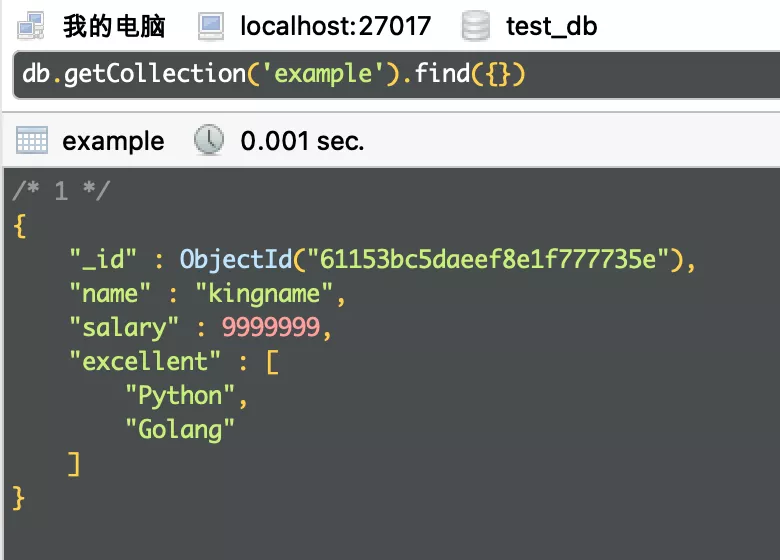Click the "Golang" array entry

[x=180, y=429]
